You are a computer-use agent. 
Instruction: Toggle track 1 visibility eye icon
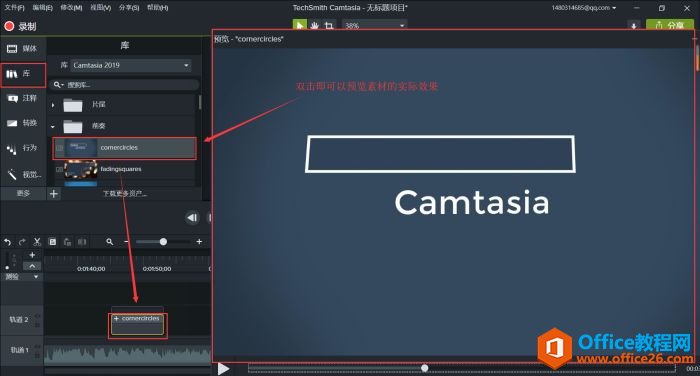38,347
